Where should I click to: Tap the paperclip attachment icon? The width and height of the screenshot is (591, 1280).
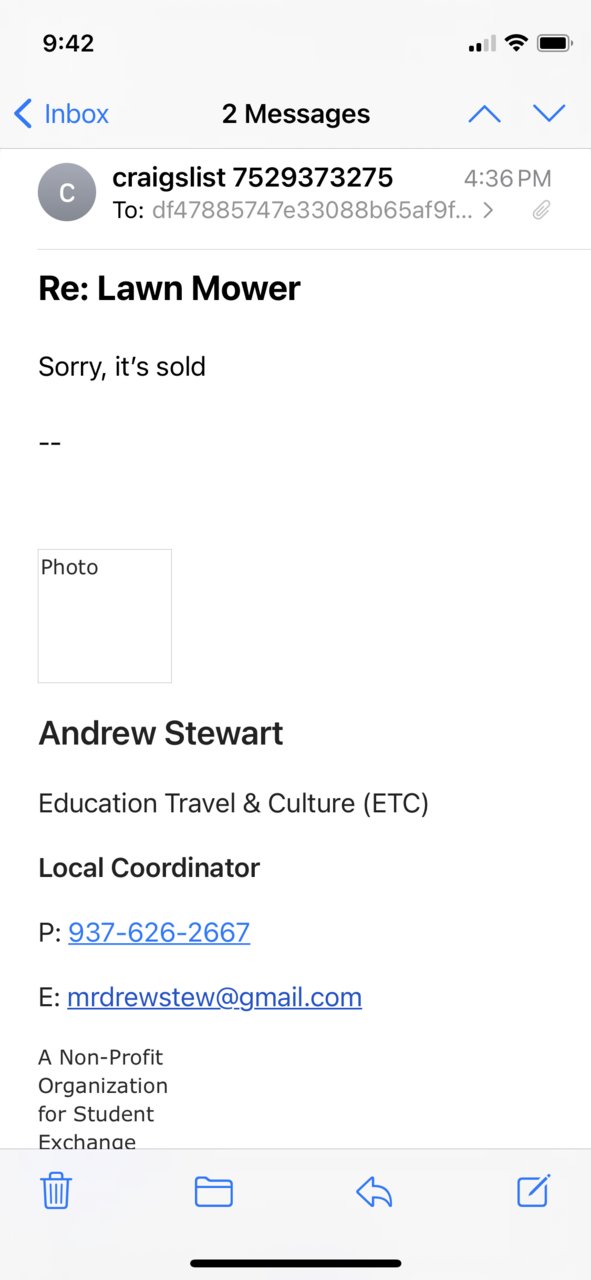pyautogui.click(x=541, y=211)
